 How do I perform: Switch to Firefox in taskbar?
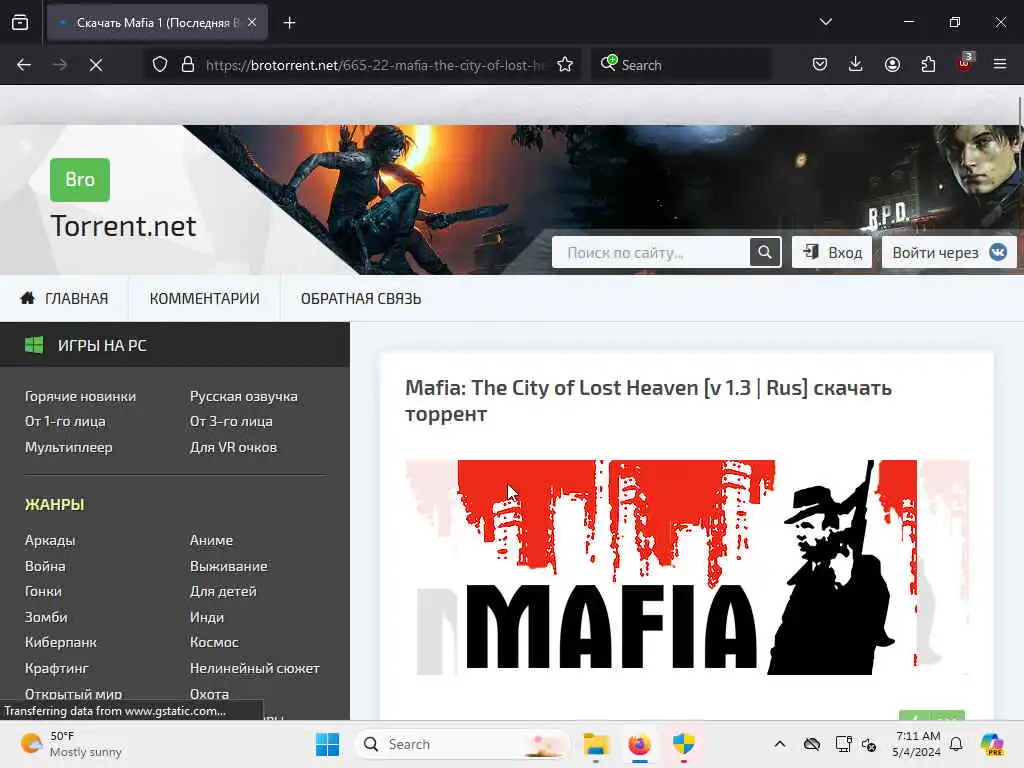tap(639, 744)
